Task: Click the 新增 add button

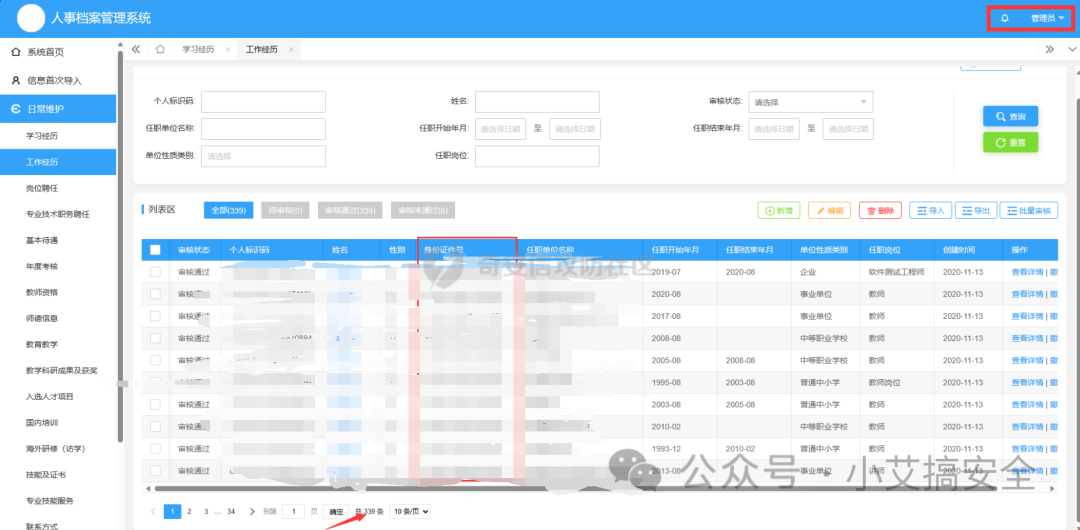Action: tap(779, 211)
